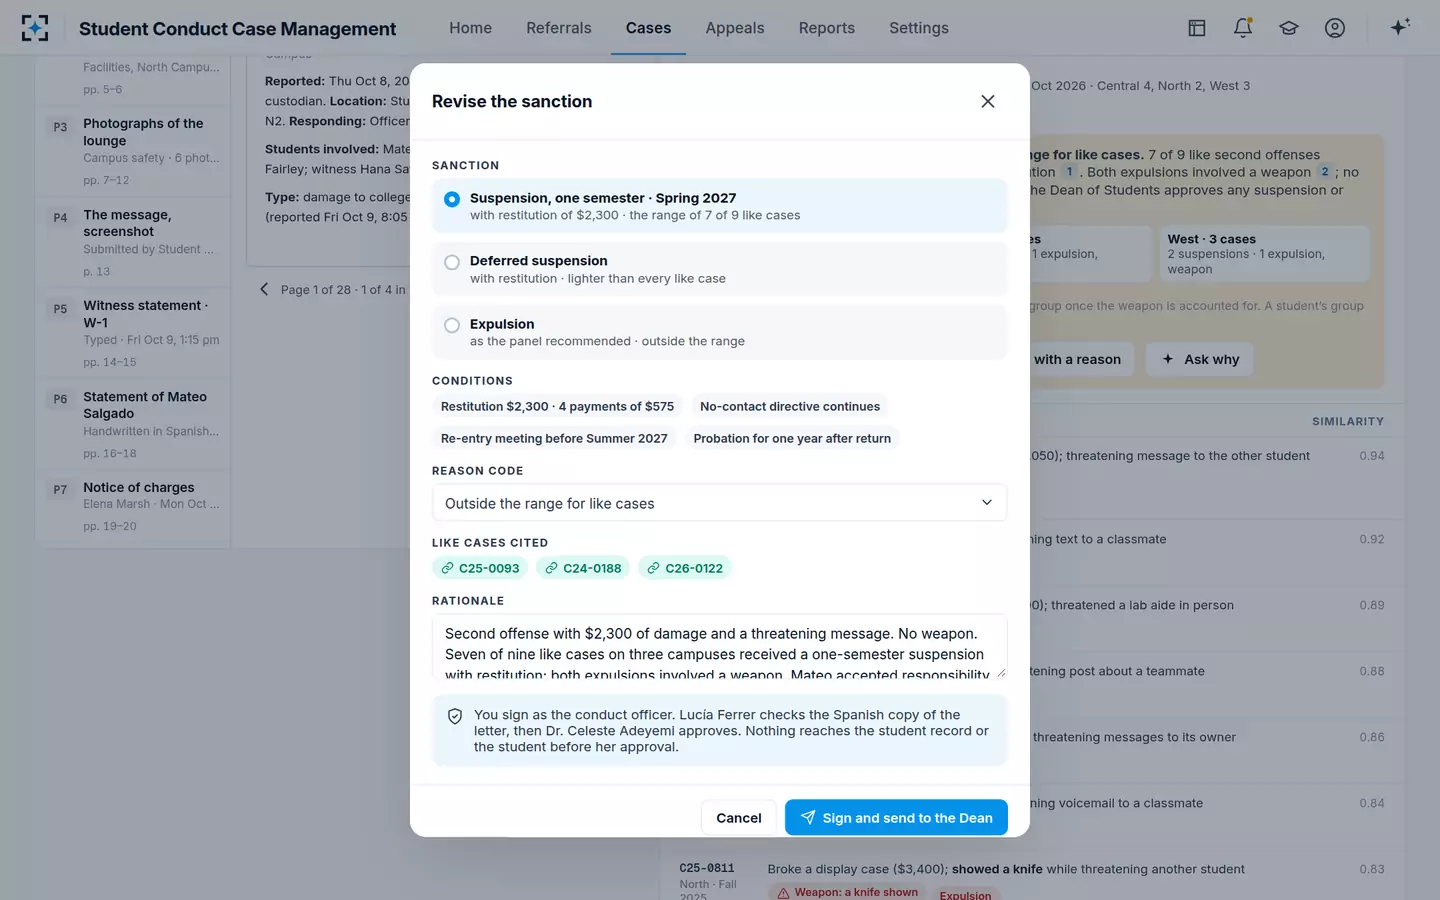Click case ID C25-0811 in the list

click(x=707, y=868)
